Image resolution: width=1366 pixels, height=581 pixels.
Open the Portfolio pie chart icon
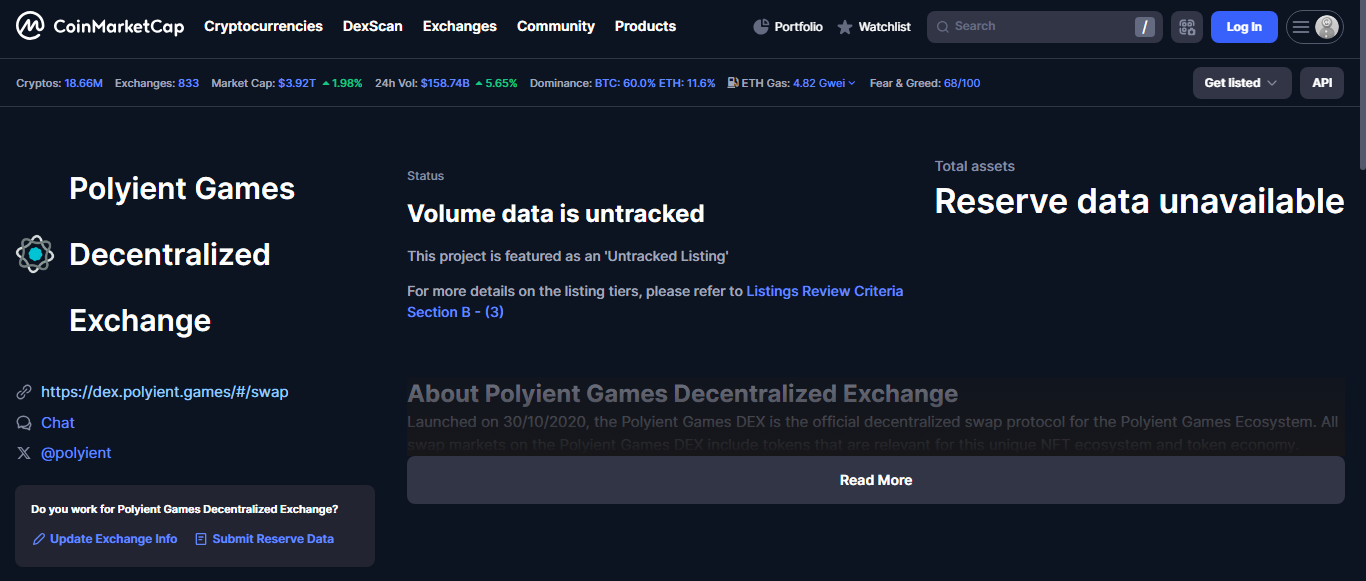tap(761, 27)
